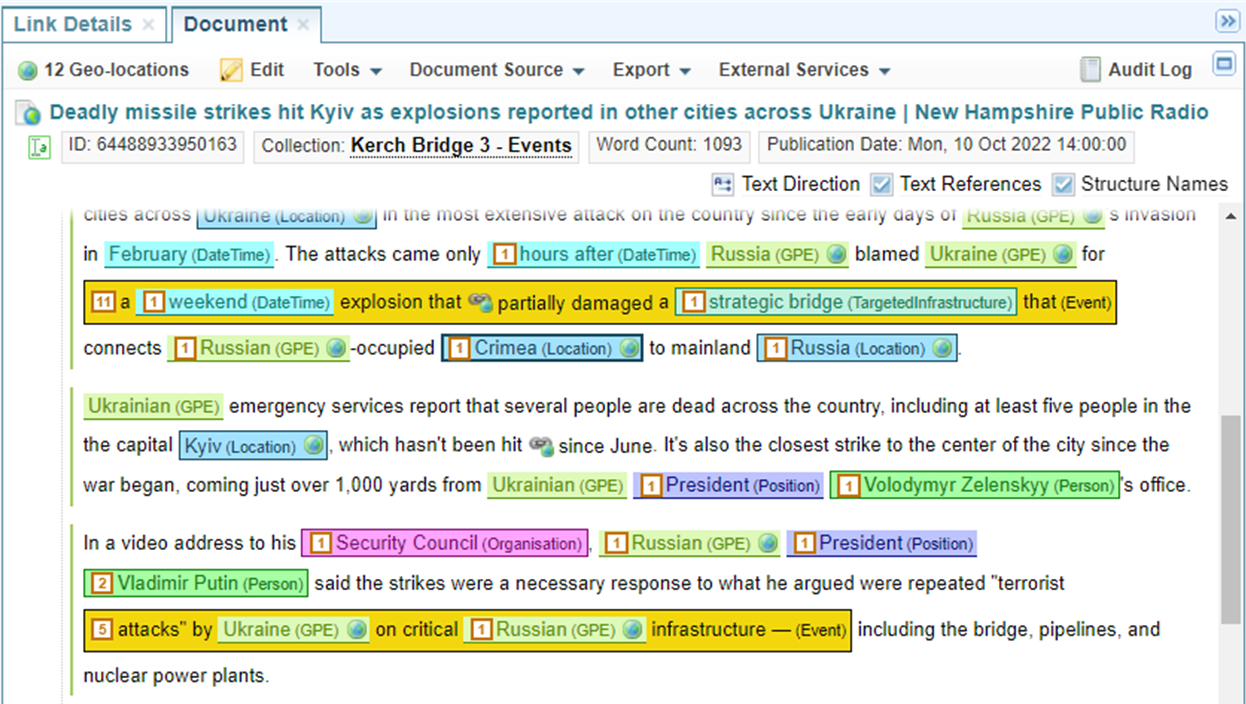Open the Audit Log
1246x704 pixels.
pos(1137,70)
